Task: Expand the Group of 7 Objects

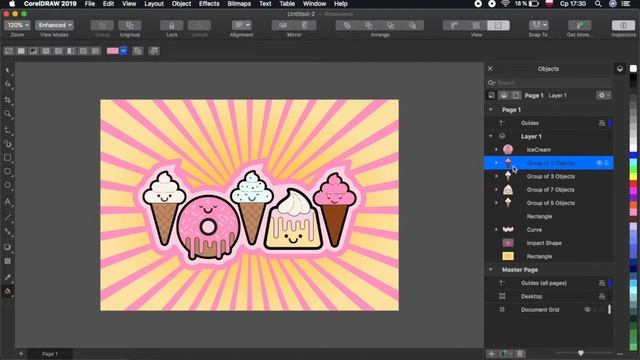Action: 496,190
